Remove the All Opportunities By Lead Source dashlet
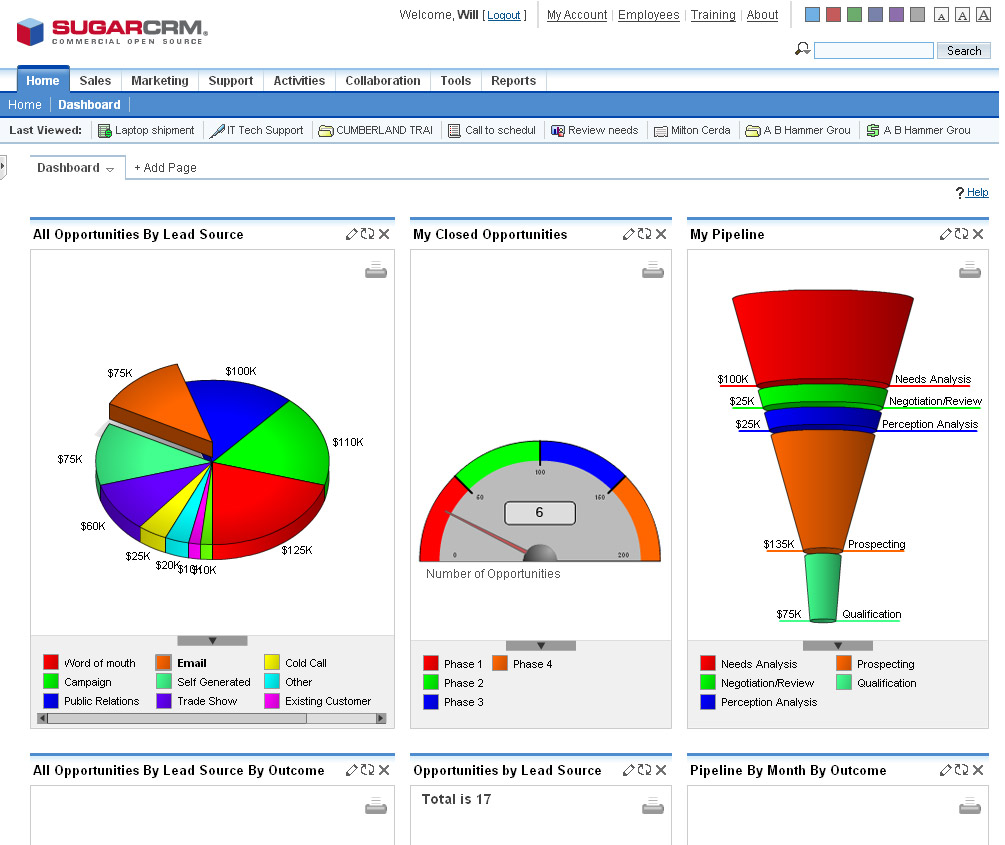Screen dimensions: 1005x845 tap(384, 234)
